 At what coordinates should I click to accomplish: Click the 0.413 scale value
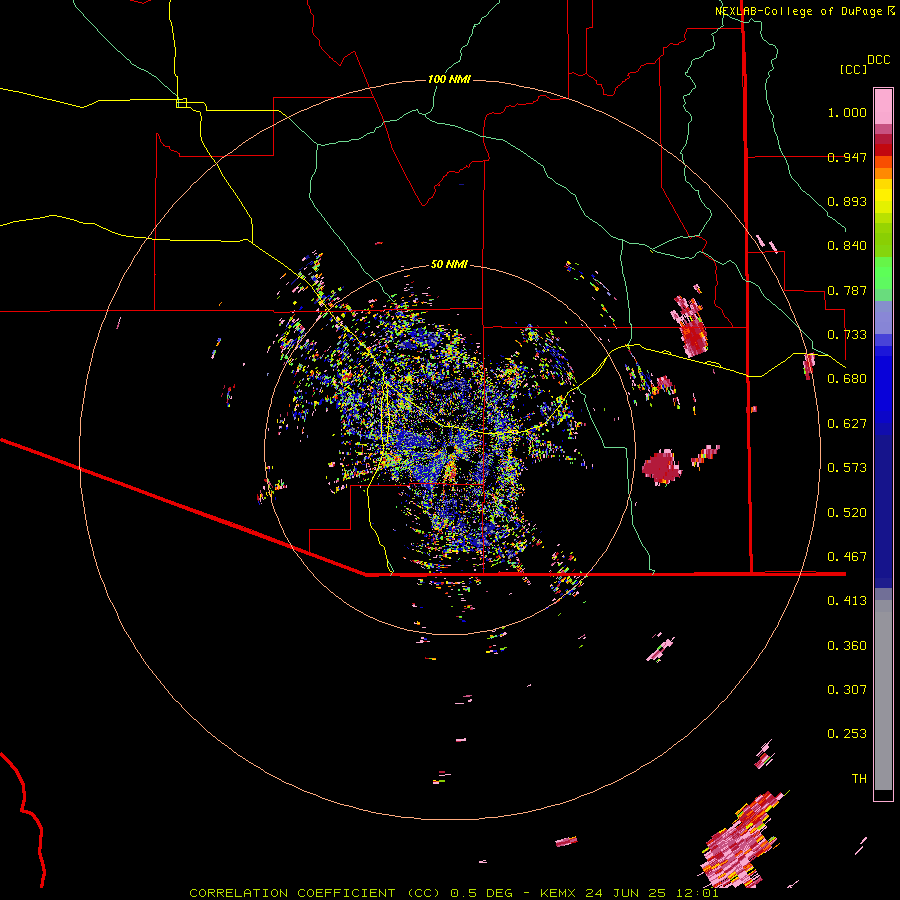tap(847, 601)
